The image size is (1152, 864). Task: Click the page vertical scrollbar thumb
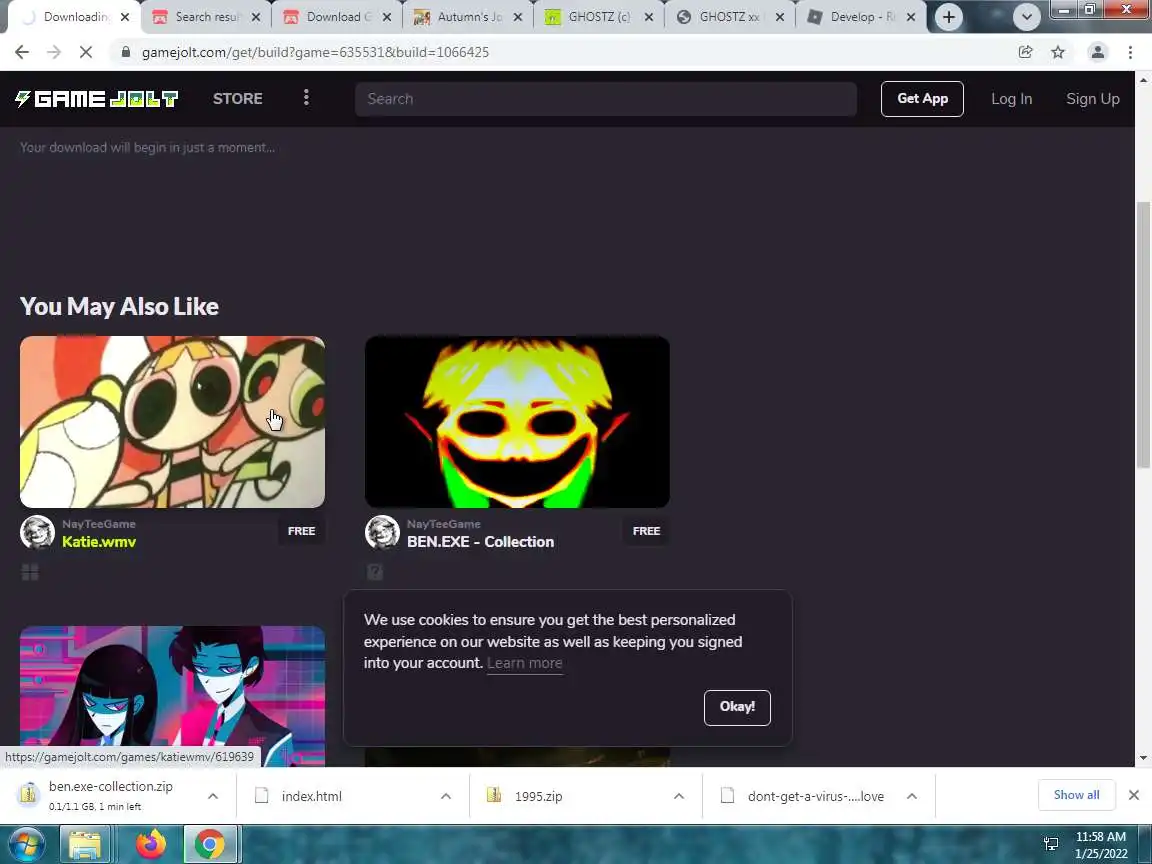pos(1143,334)
